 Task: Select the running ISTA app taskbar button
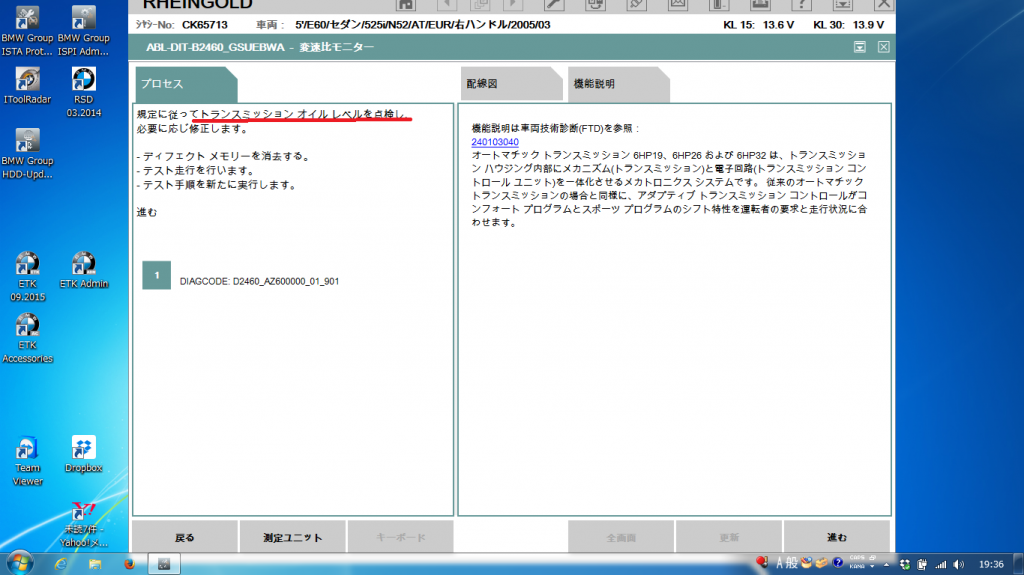click(164, 564)
